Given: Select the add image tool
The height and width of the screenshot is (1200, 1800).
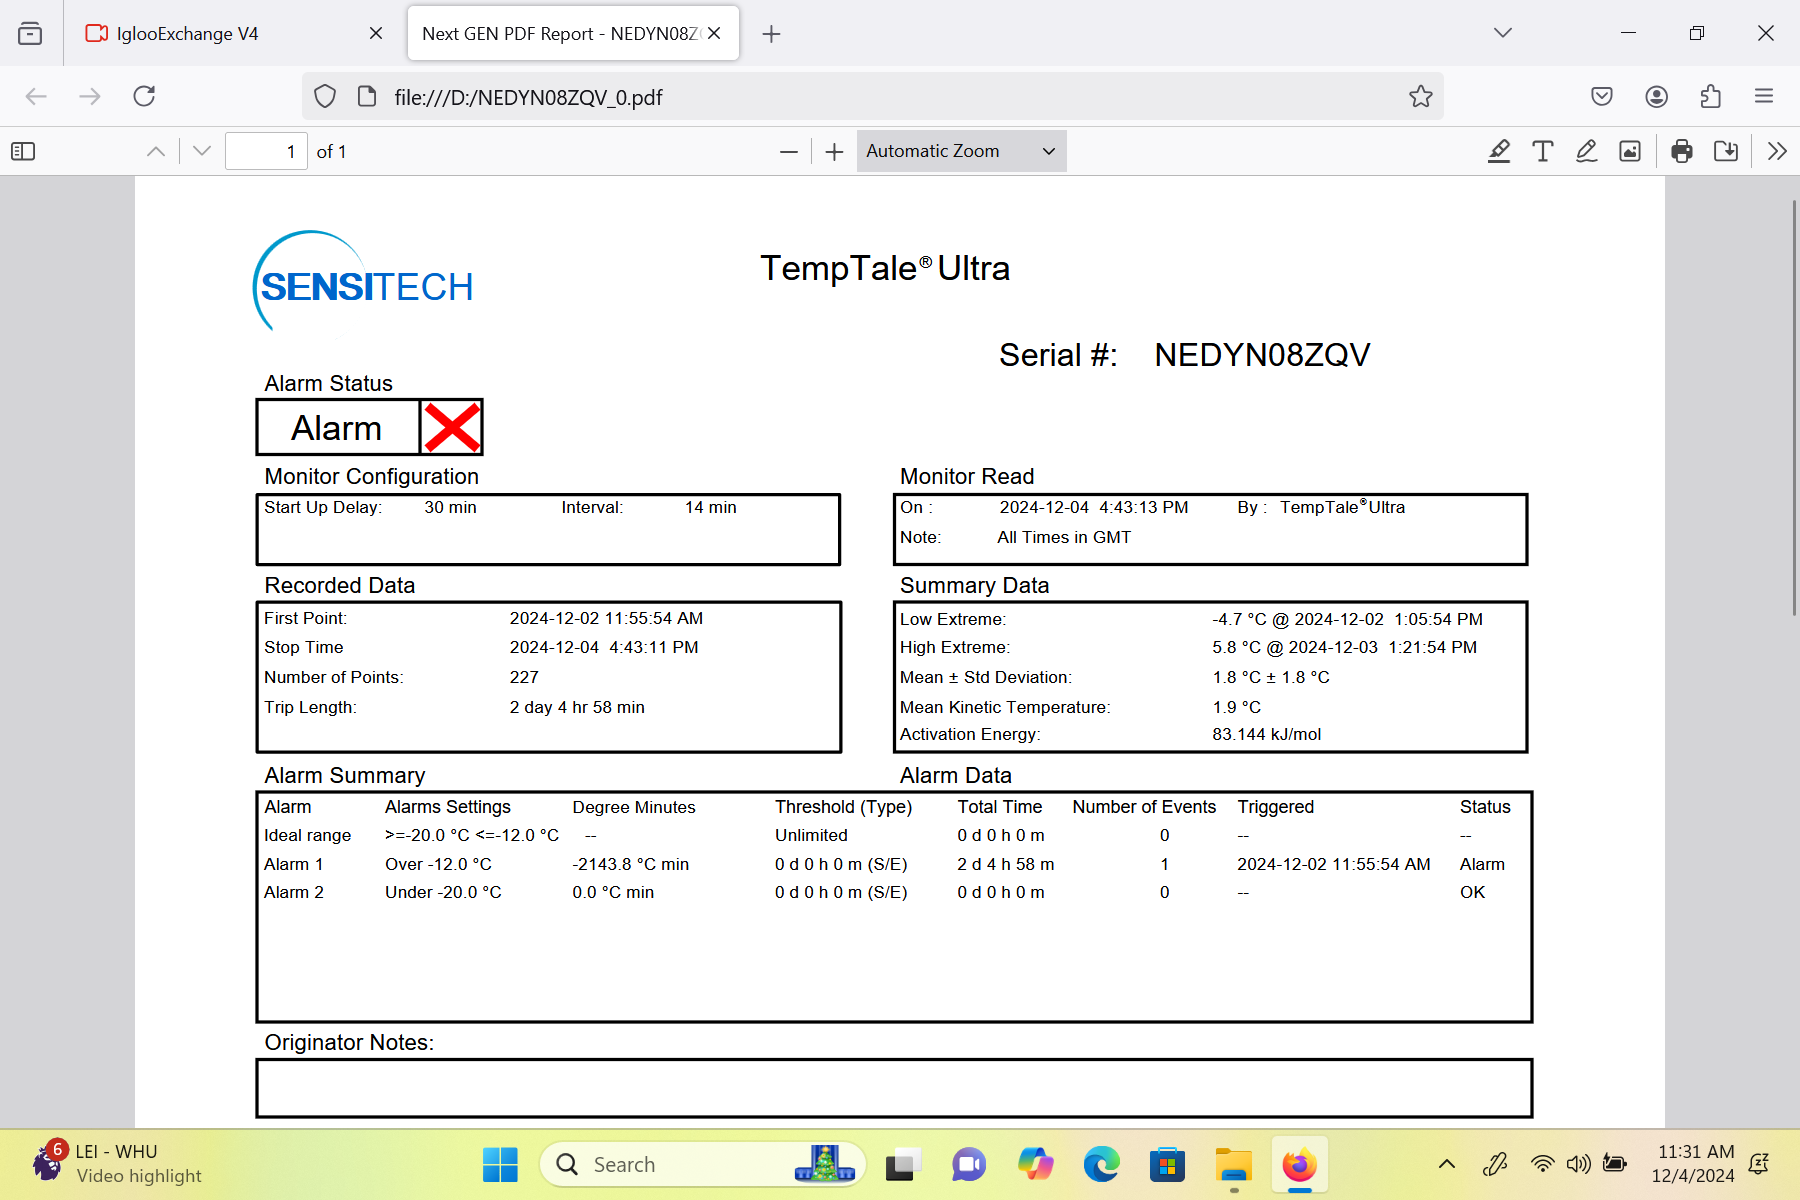Looking at the screenshot, I should coord(1630,151).
